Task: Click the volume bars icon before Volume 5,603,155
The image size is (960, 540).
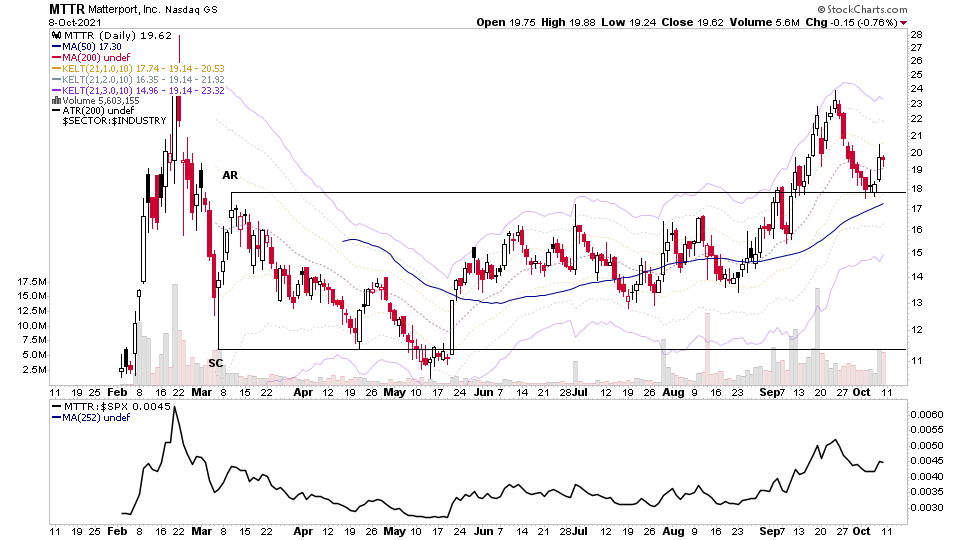Action: [57, 100]
